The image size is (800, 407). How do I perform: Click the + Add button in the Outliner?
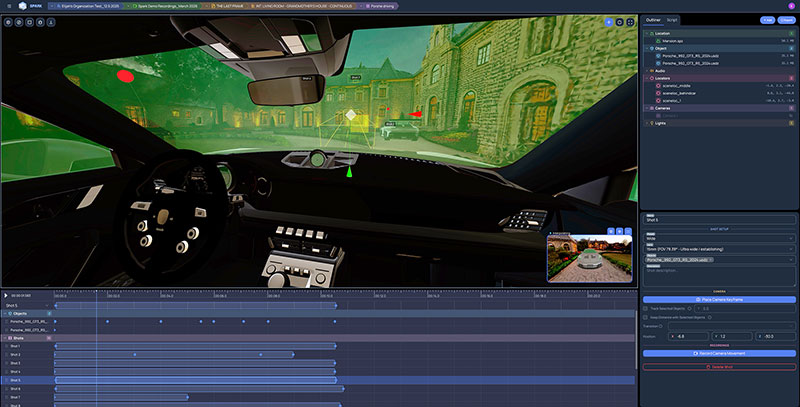[767, 20]
